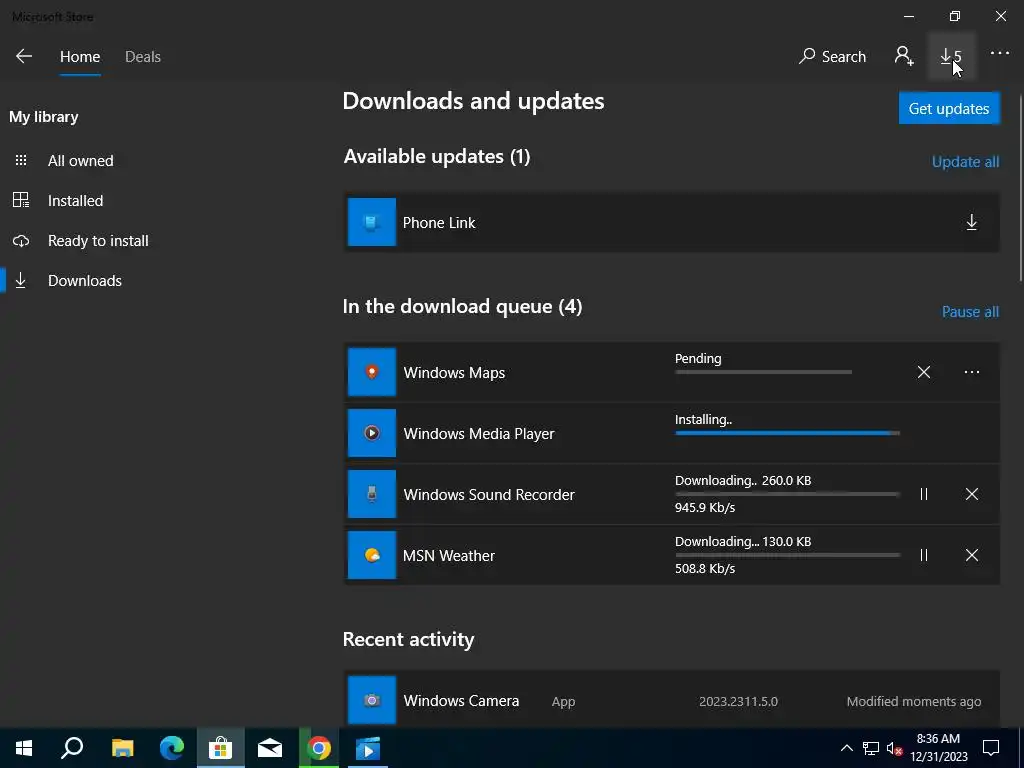
Task: Click the Windows Sound Recorder tile icon
Action: click(x=372, y=494)
